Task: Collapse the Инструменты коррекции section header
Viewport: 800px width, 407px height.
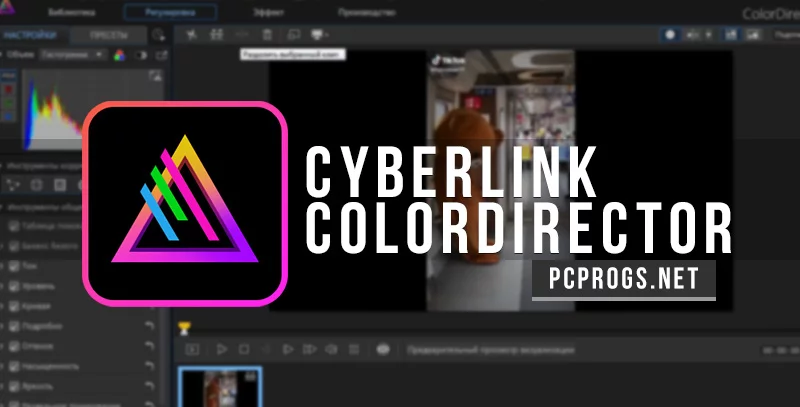Action: (x=43, y=166)
